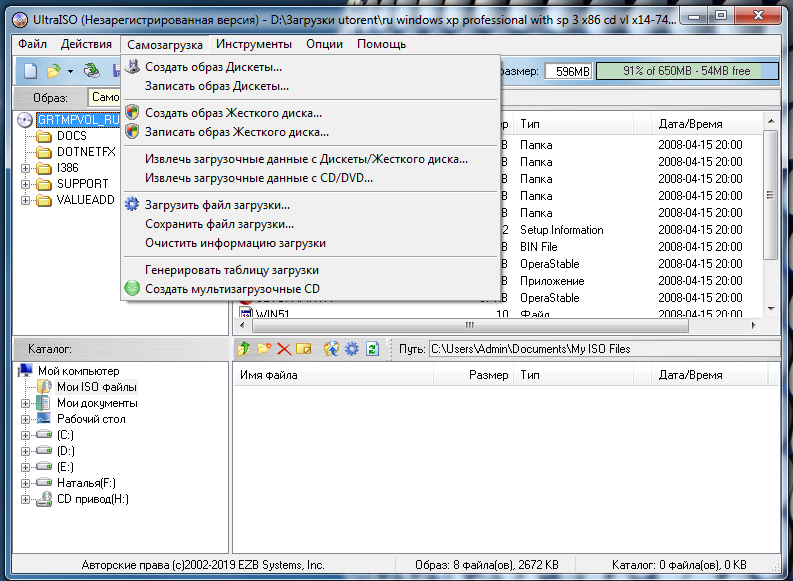
Task: Select the GRTMPVOL_RU disc root node
Action: (78, 120)
